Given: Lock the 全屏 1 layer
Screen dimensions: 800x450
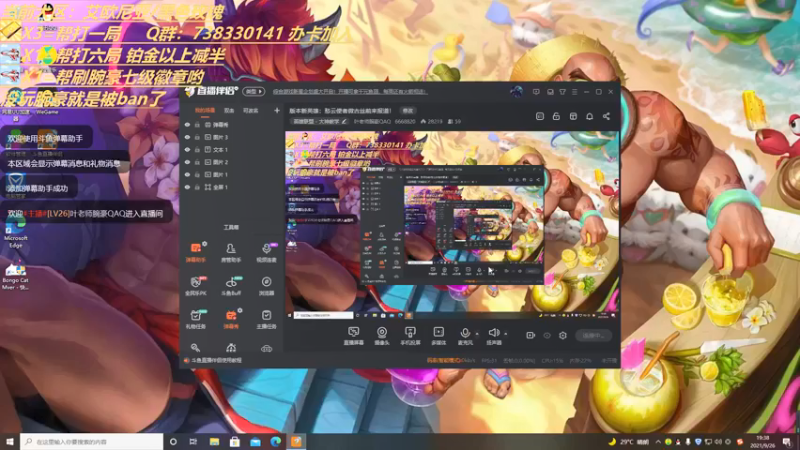Looking at the screenshot, I should click(x=197, y=187).
